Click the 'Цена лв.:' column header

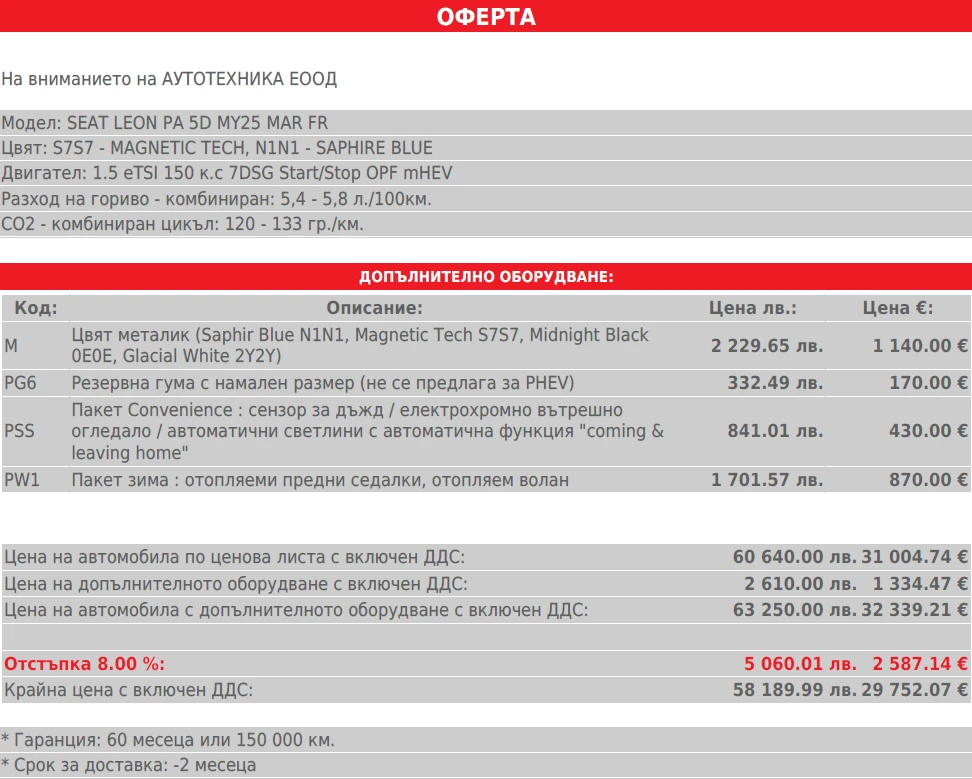point(753,308)
